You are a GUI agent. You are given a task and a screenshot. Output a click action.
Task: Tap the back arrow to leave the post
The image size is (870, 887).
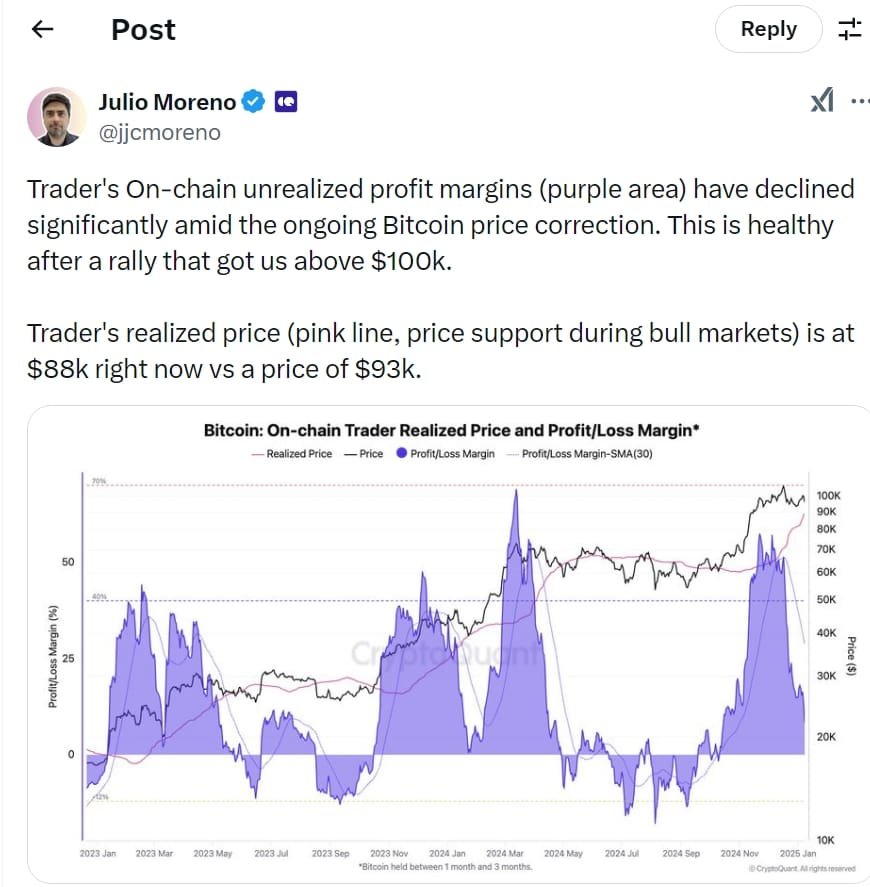[41, 29]
